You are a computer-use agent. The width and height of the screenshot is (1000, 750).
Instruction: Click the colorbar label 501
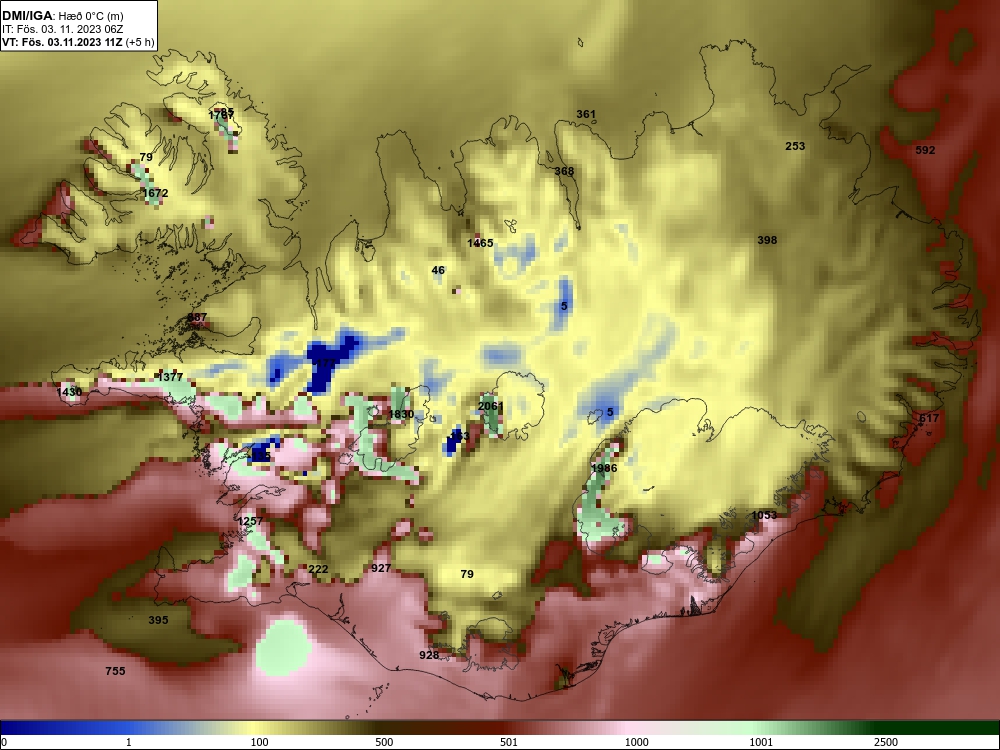[509, 742]
